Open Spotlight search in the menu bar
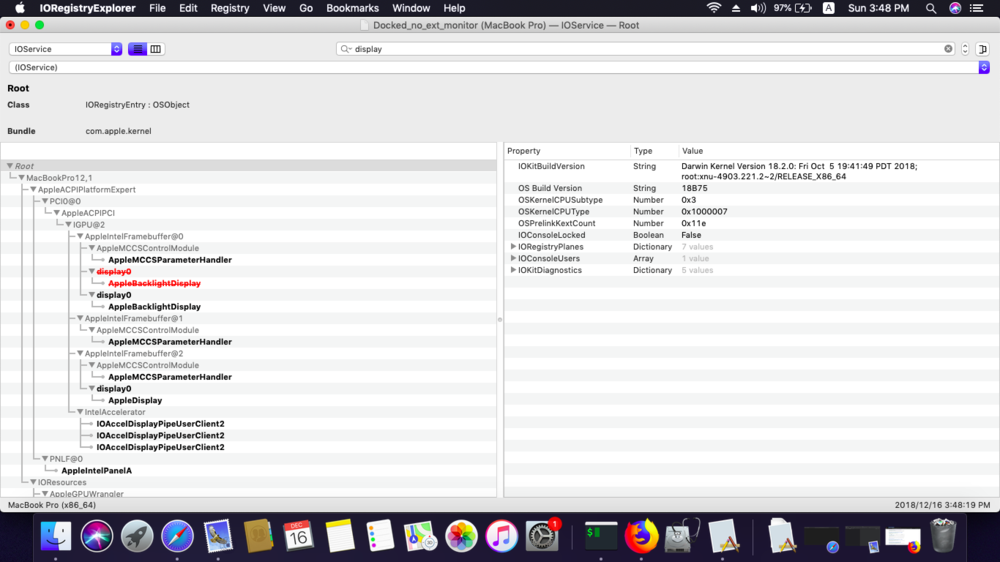Viewport: 1000px width, 562px height. pyautogui.click(x=931, y=8)
